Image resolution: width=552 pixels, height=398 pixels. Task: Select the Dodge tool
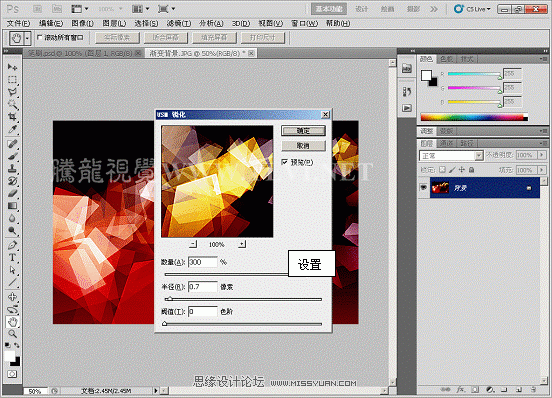pos(12,230)
